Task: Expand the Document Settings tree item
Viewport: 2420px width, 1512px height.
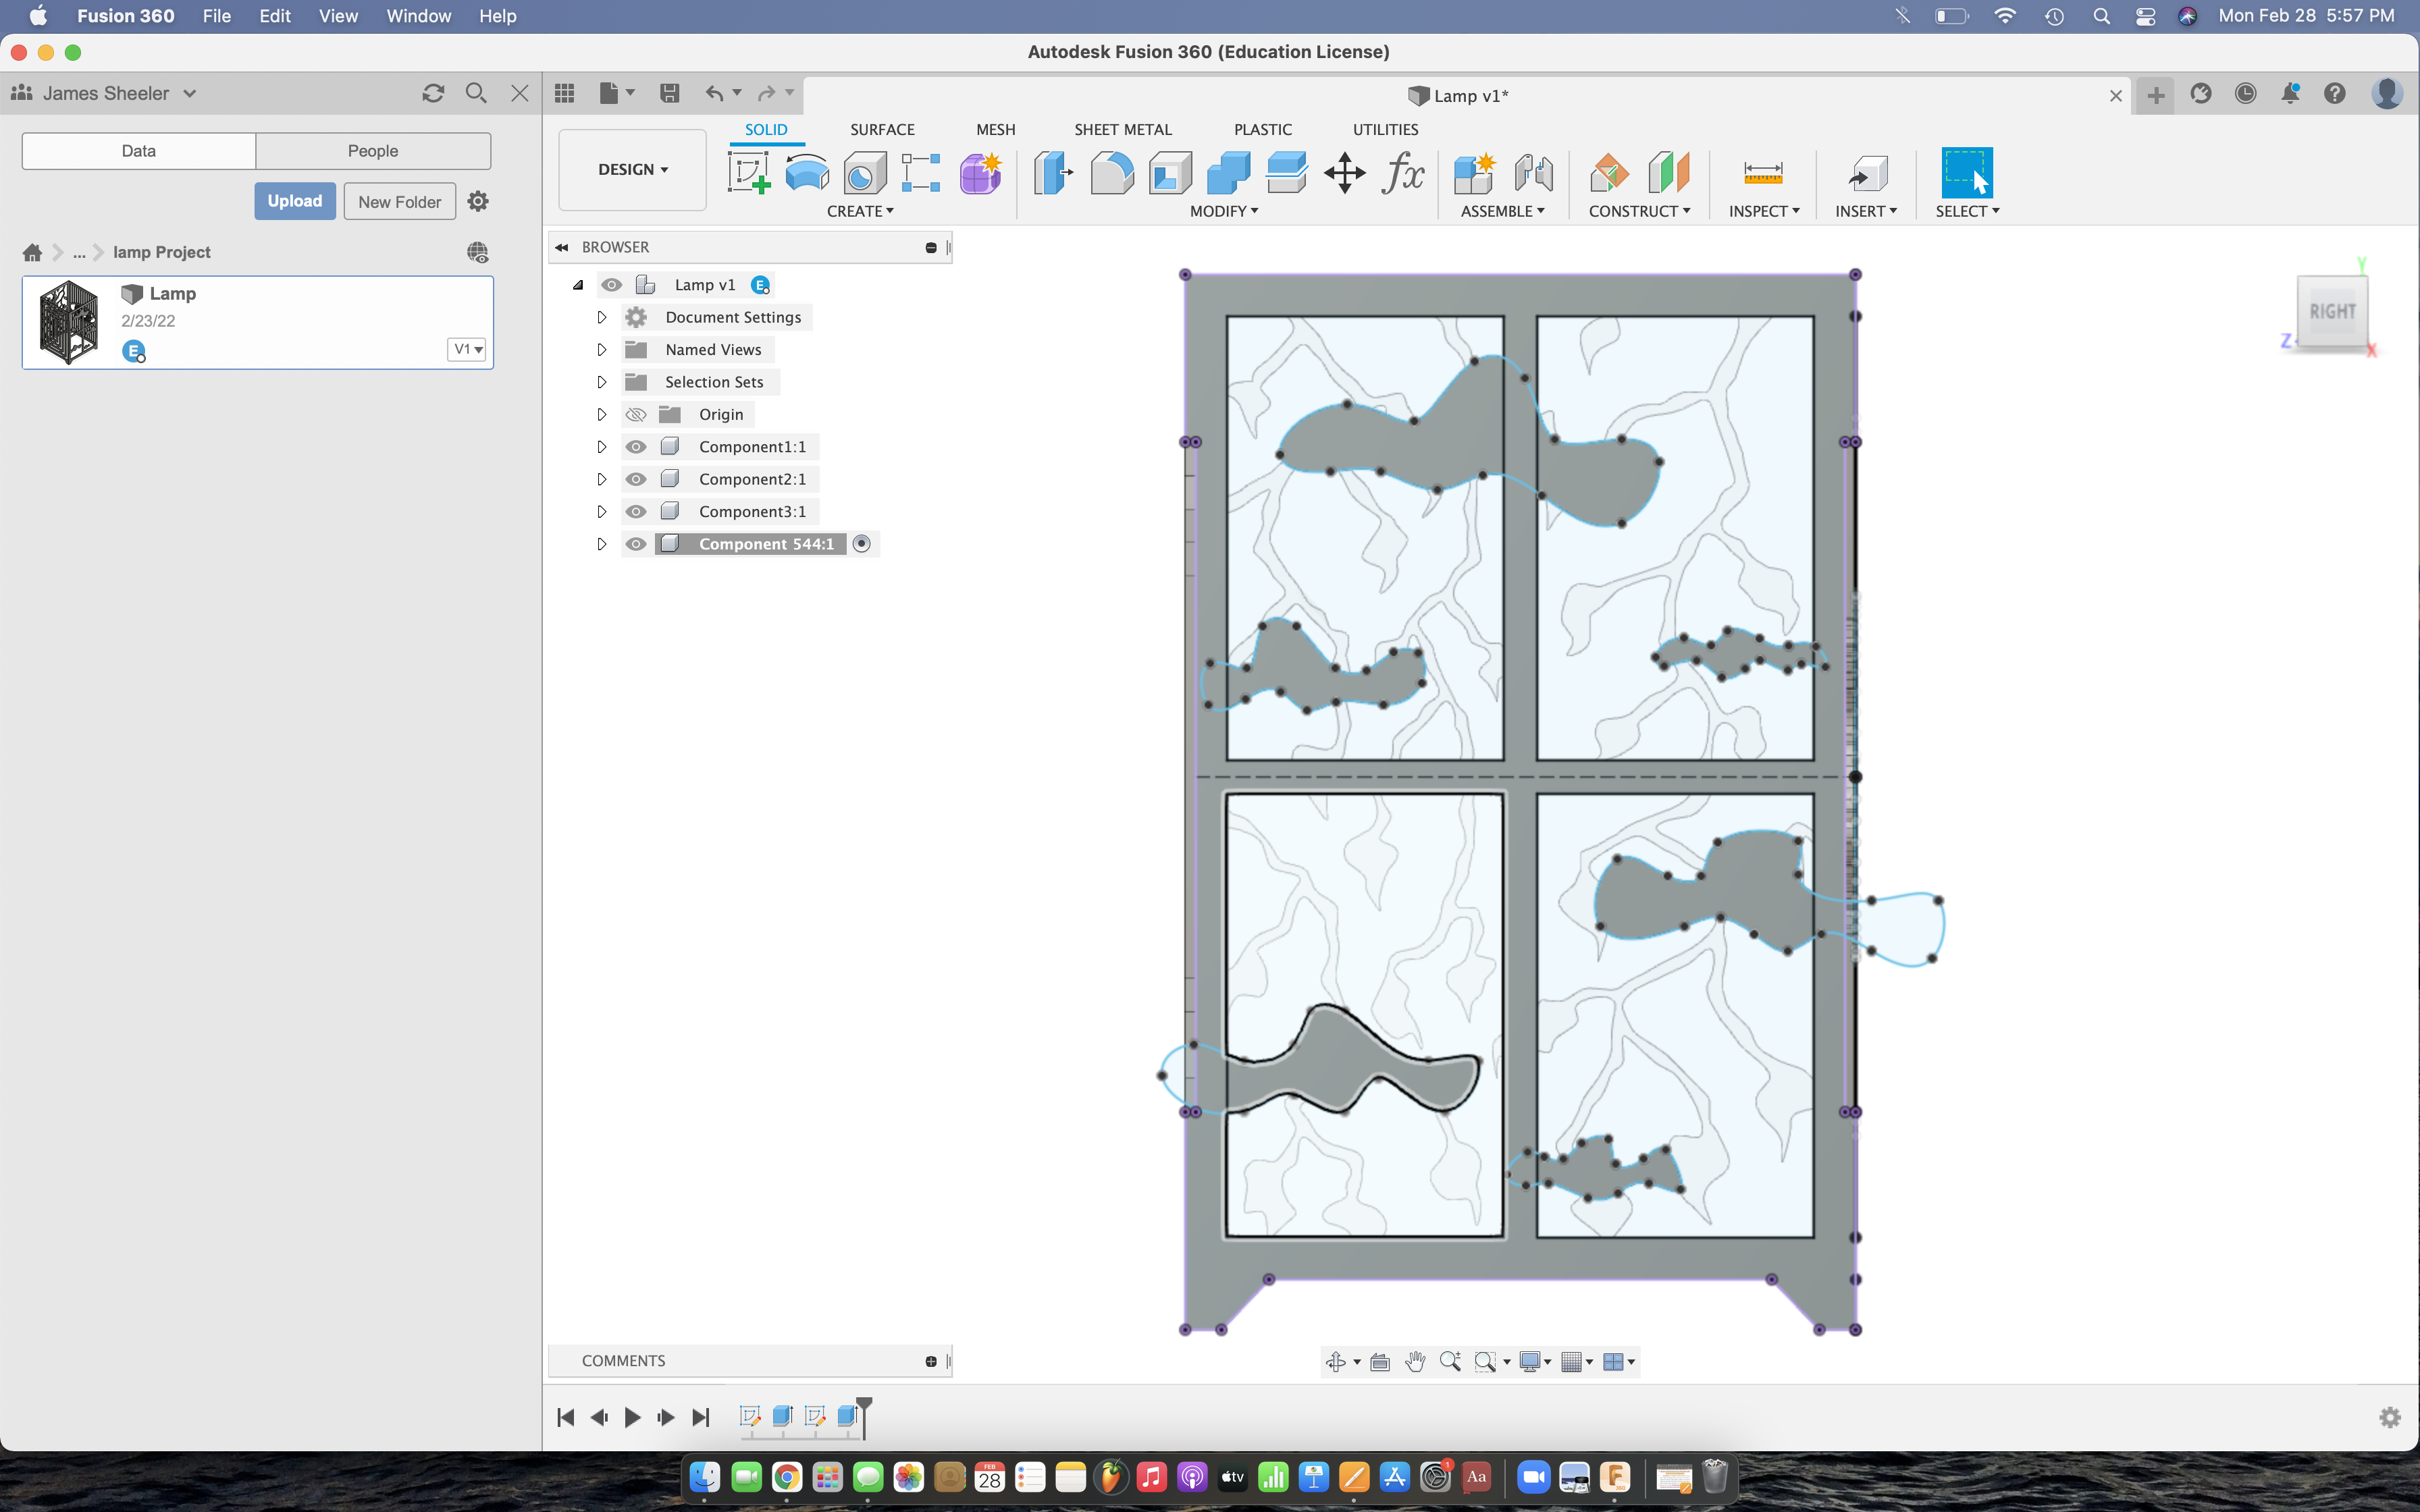Action: [x=601, y=317]
